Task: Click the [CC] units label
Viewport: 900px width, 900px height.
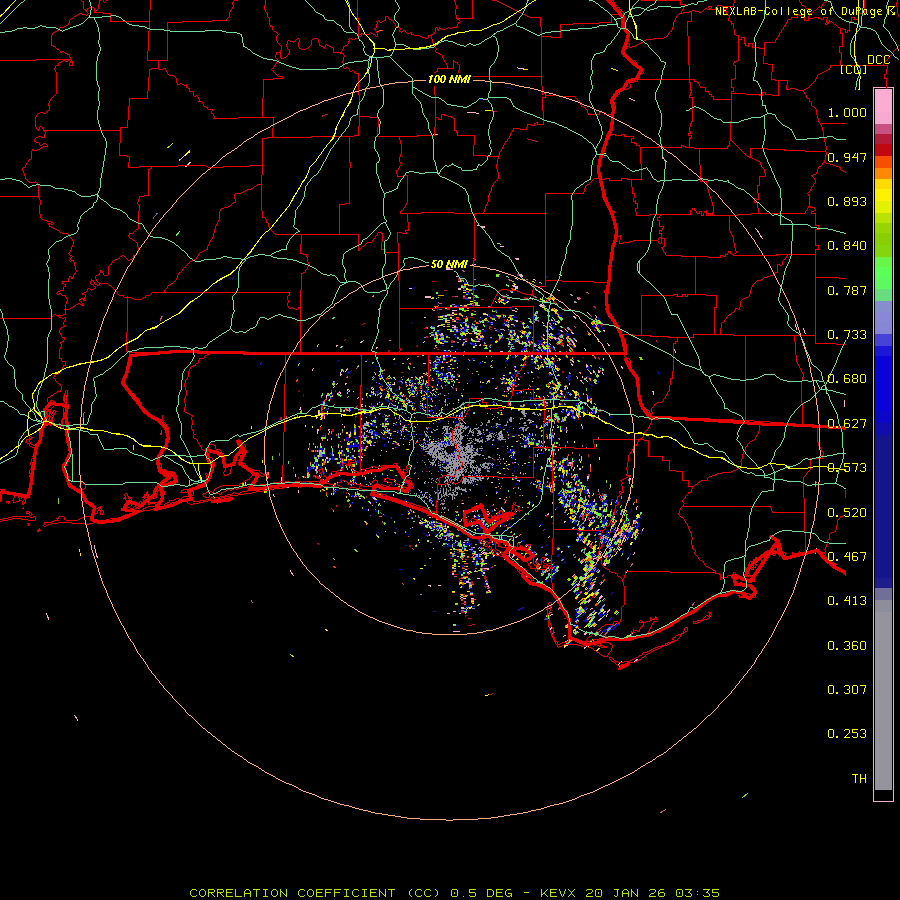Action: (x=854, y=69)
